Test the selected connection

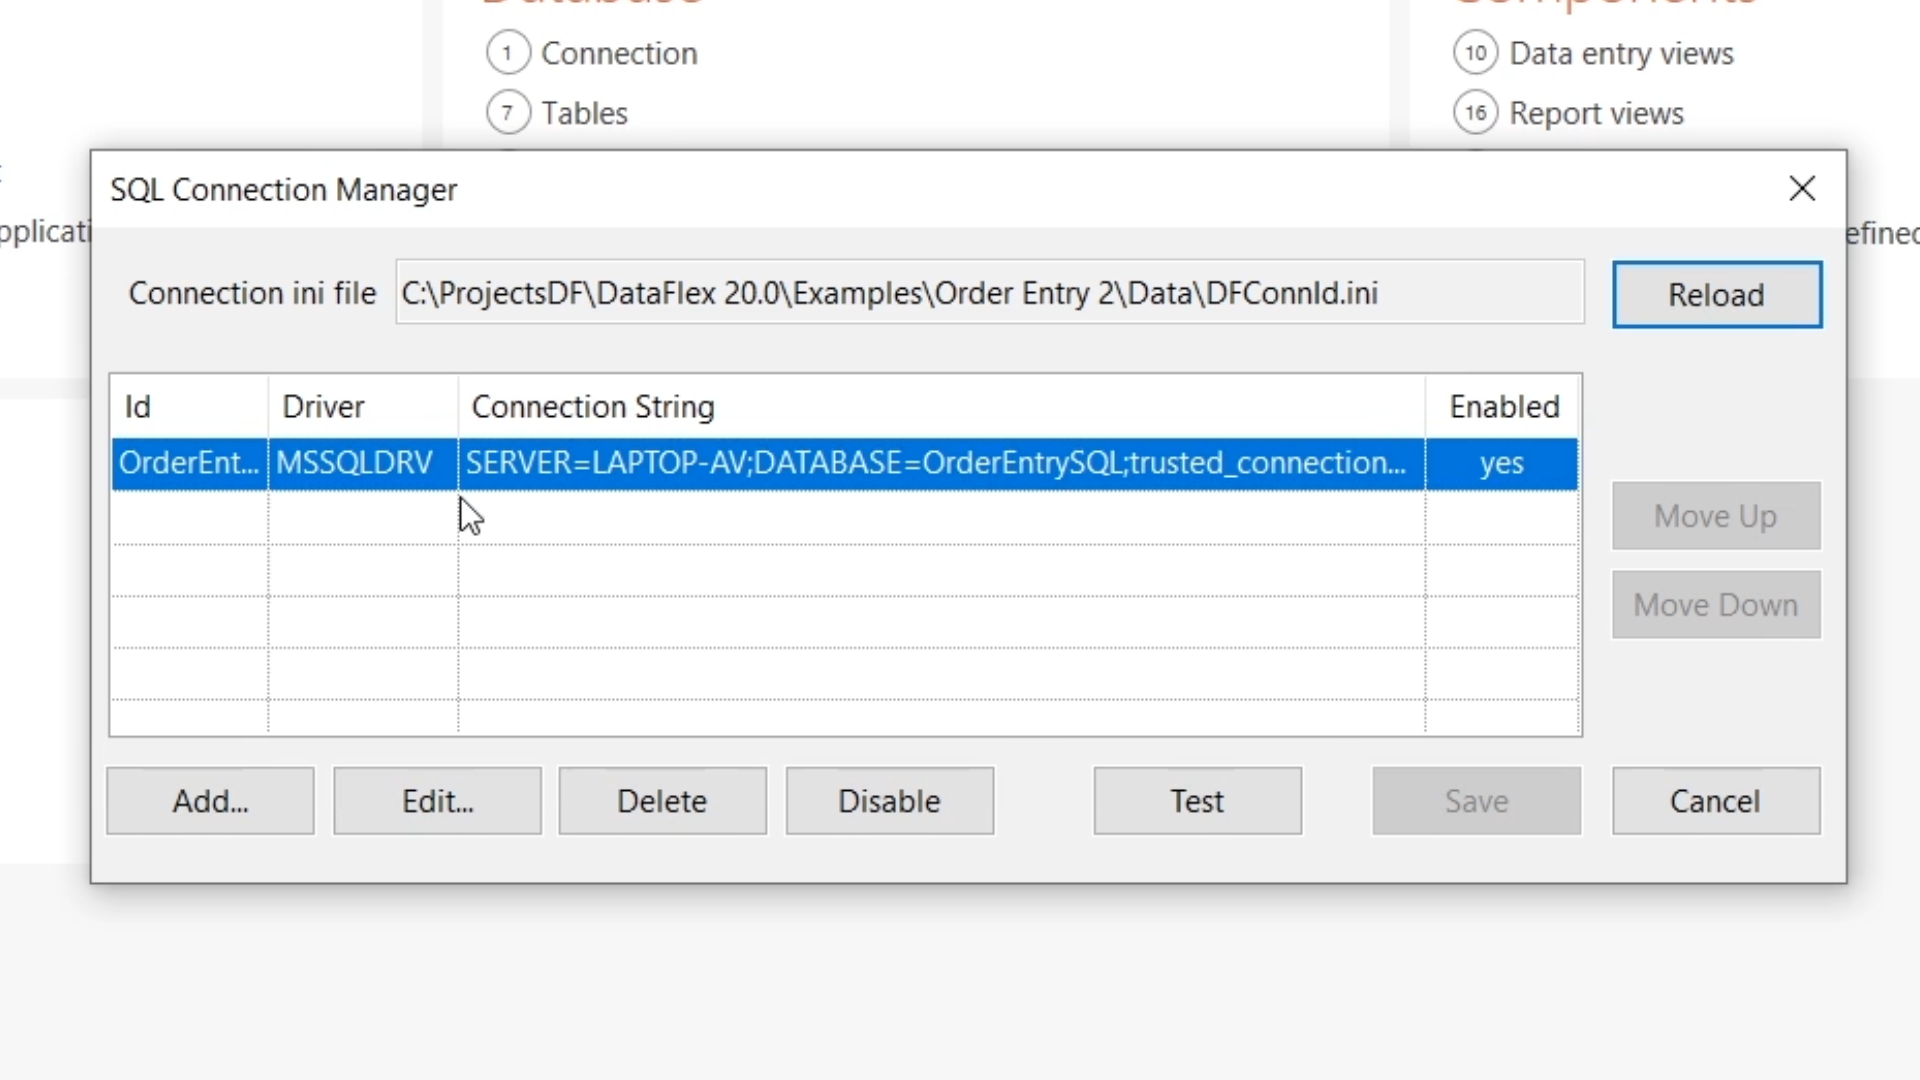(1197, 801)
